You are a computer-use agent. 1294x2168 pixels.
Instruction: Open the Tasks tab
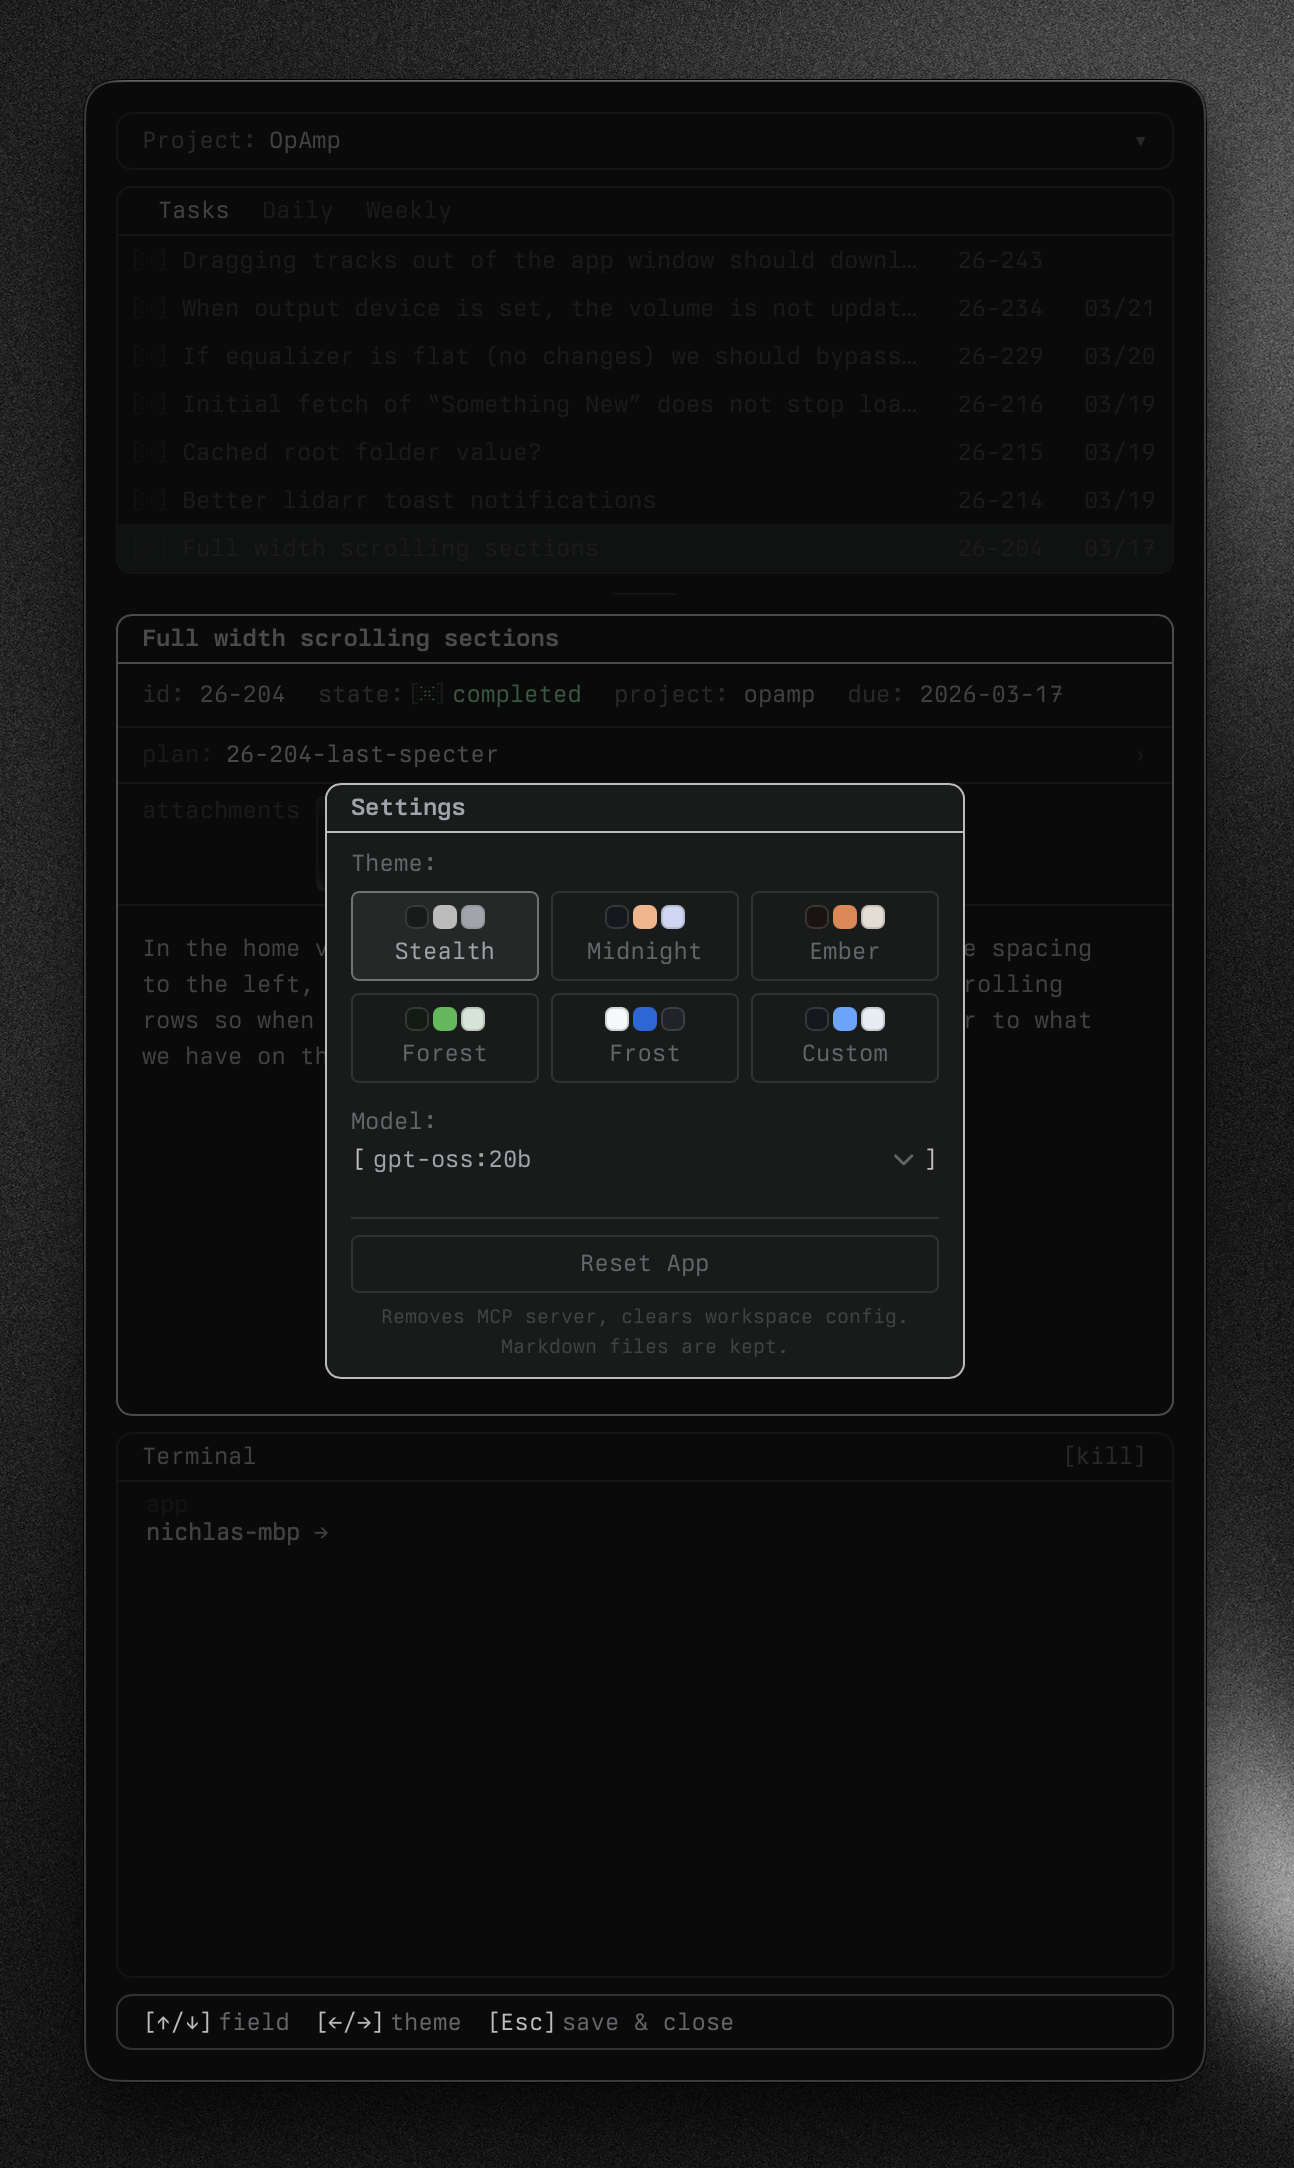pyautogui.click(x=194, y=211)
